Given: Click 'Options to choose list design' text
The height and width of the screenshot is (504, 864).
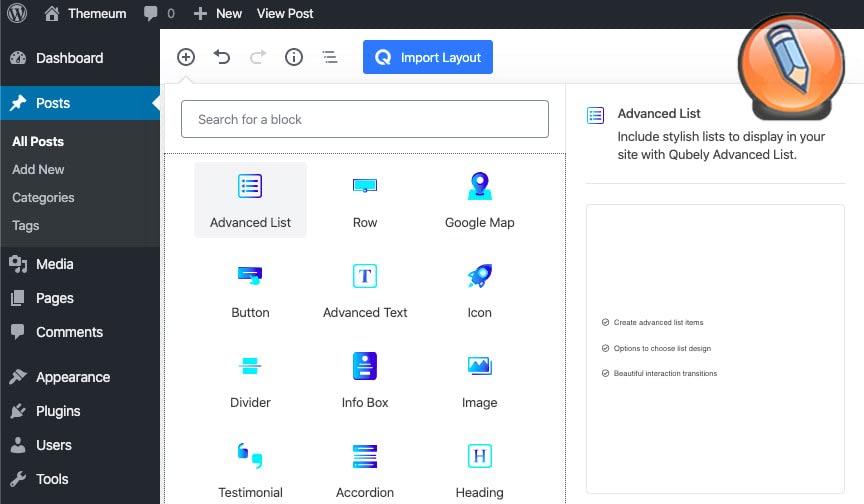Looking at the screenshot, I should coord(662,348).
